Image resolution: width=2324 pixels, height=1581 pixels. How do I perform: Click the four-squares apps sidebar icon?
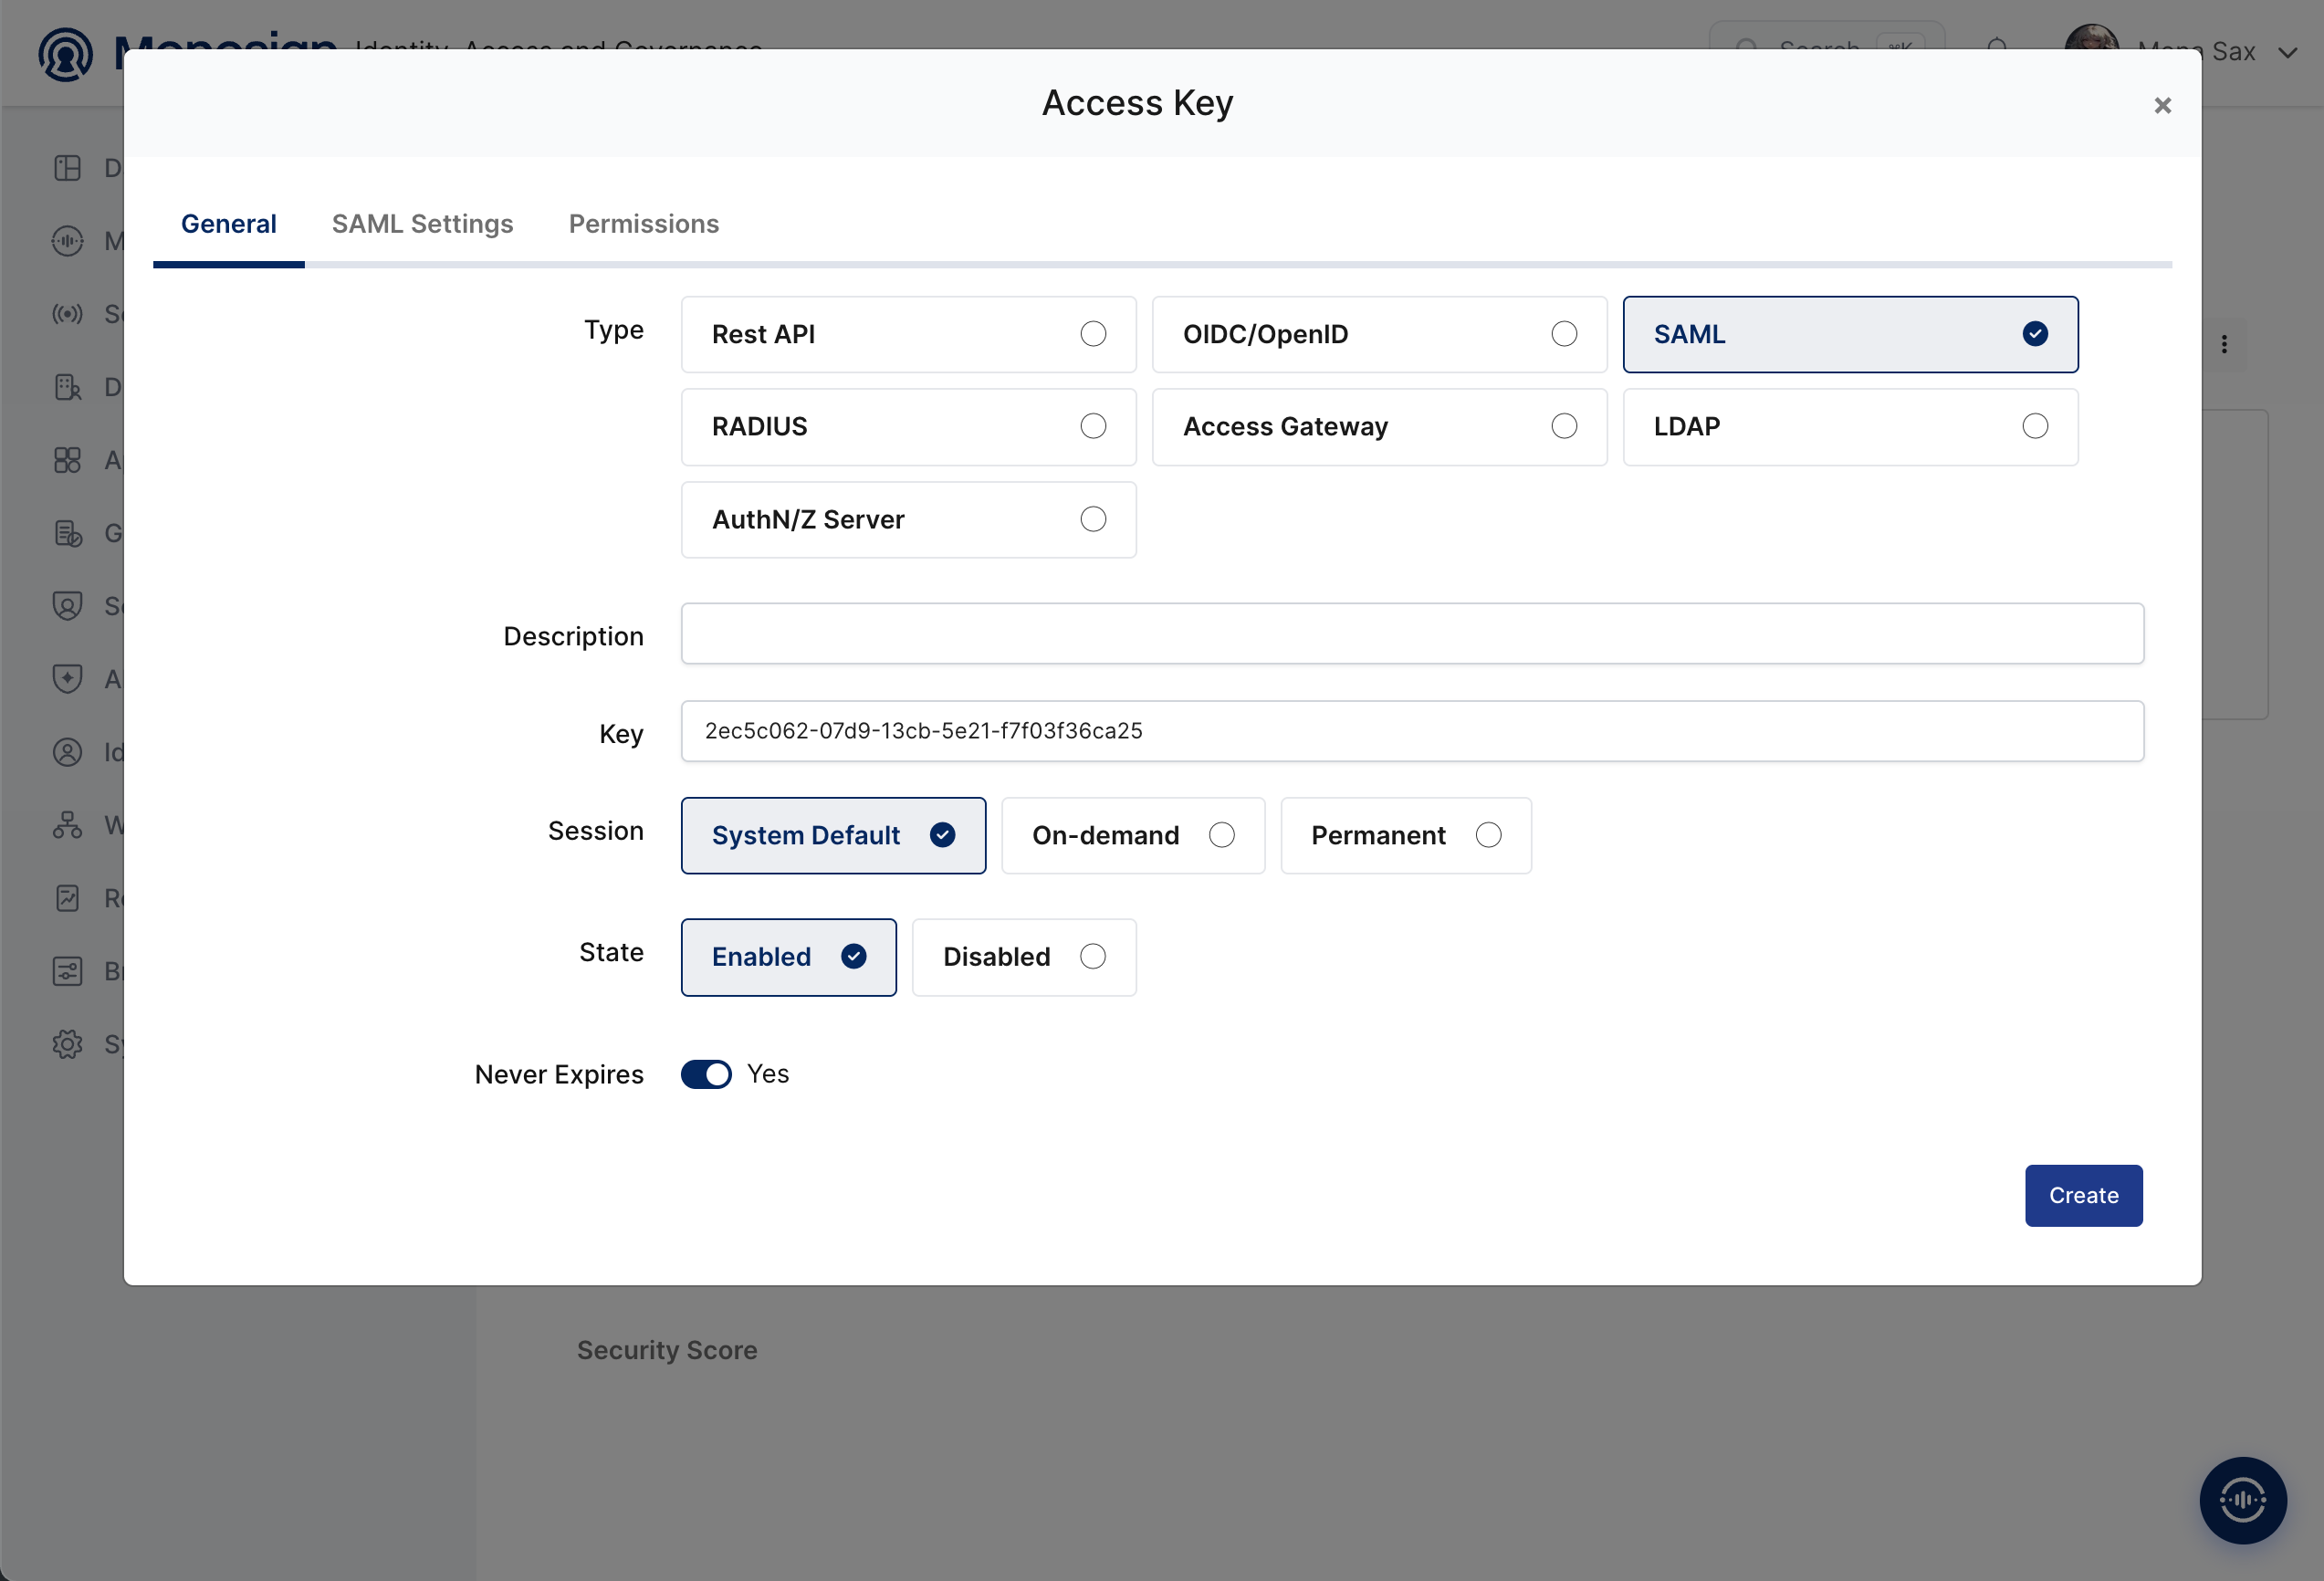67,460
